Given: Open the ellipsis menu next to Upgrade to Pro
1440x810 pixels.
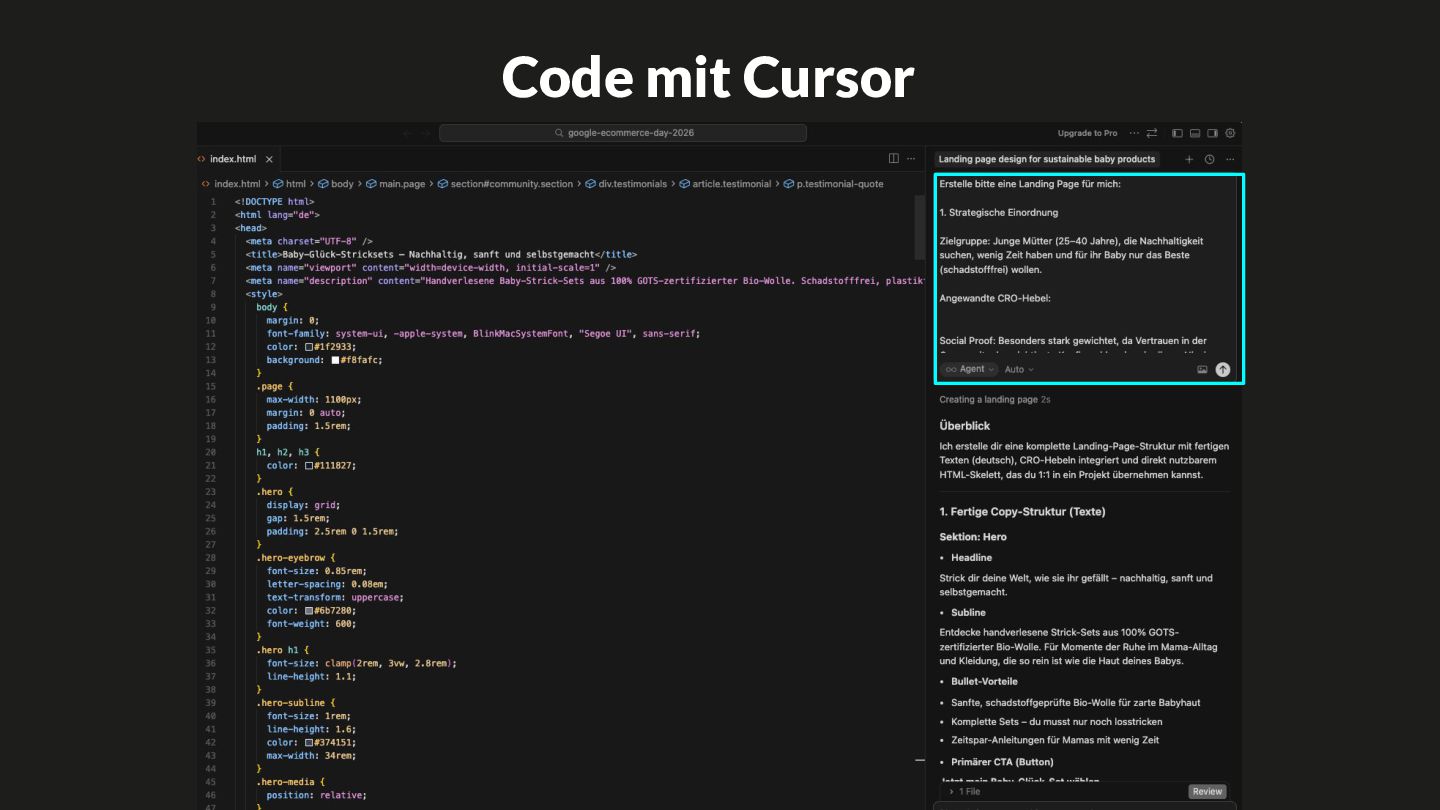Looking at the screenshot, I should point(1134,133).
